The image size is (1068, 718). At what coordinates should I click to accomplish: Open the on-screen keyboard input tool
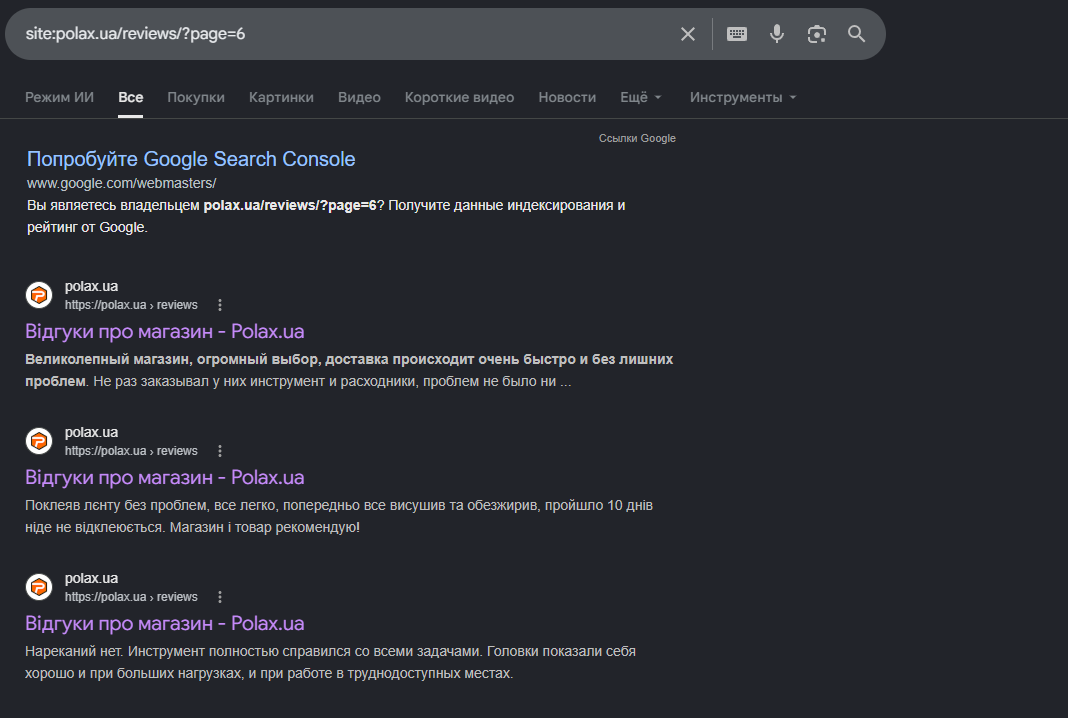click(737, 34)
